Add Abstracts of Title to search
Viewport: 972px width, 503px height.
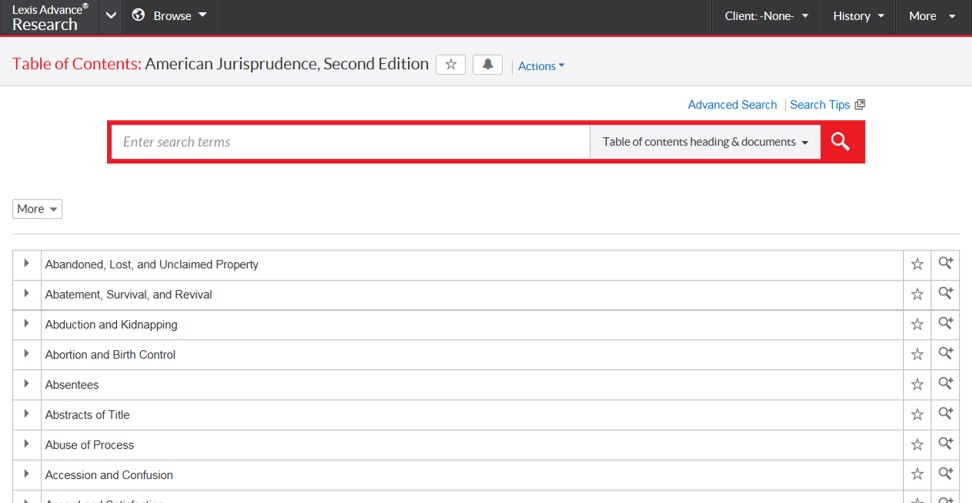pyautogui.click(x=945, y=413)
